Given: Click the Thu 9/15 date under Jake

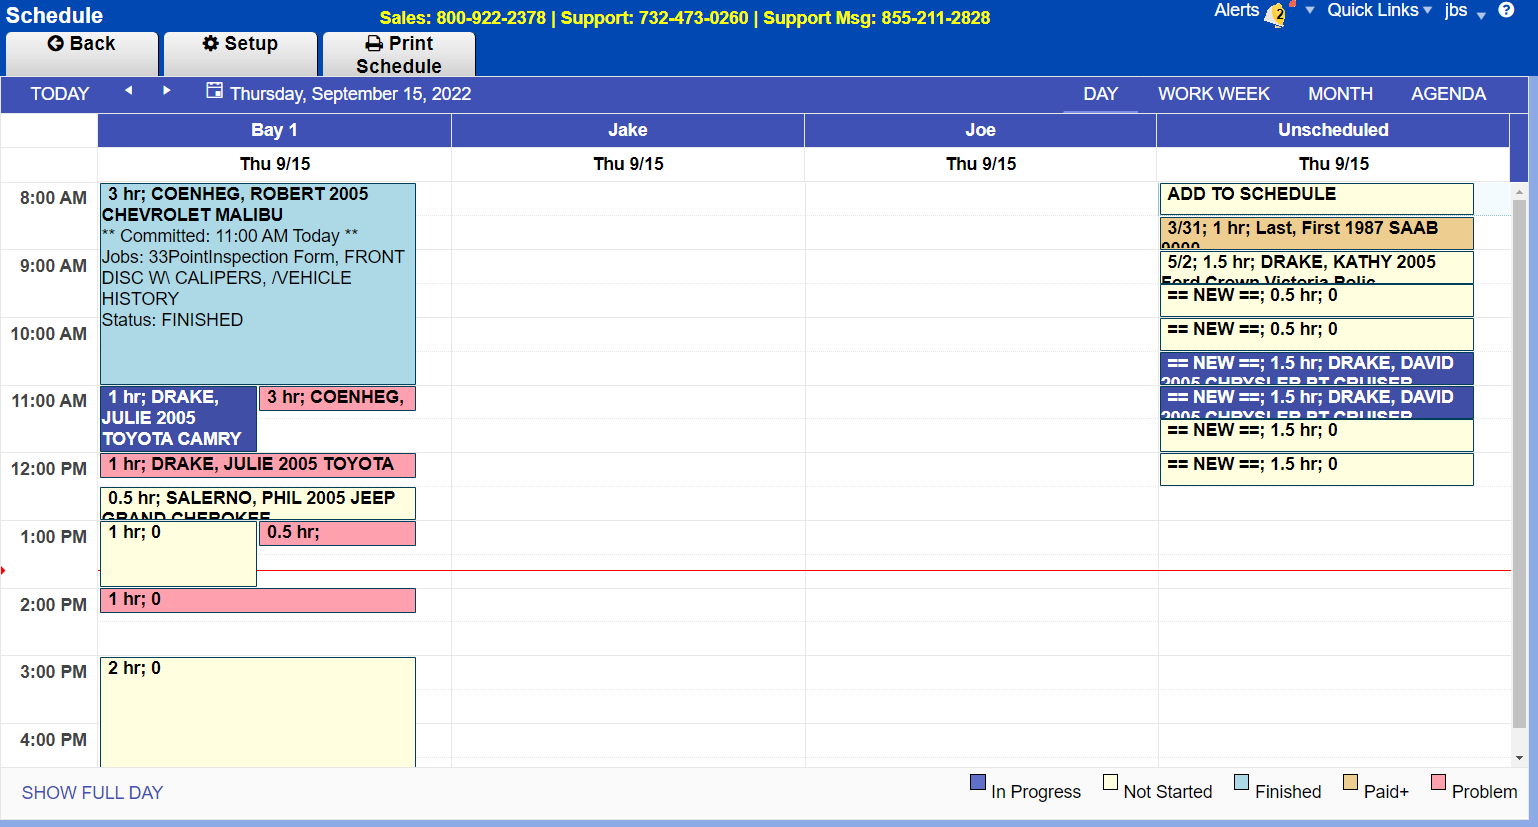Looking at the screenshot, I should coord(628,164).
